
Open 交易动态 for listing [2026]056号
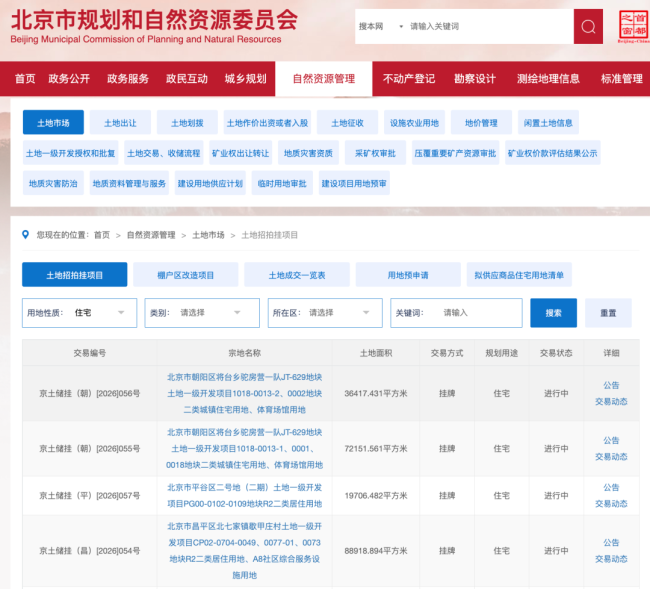coord(611,401)
